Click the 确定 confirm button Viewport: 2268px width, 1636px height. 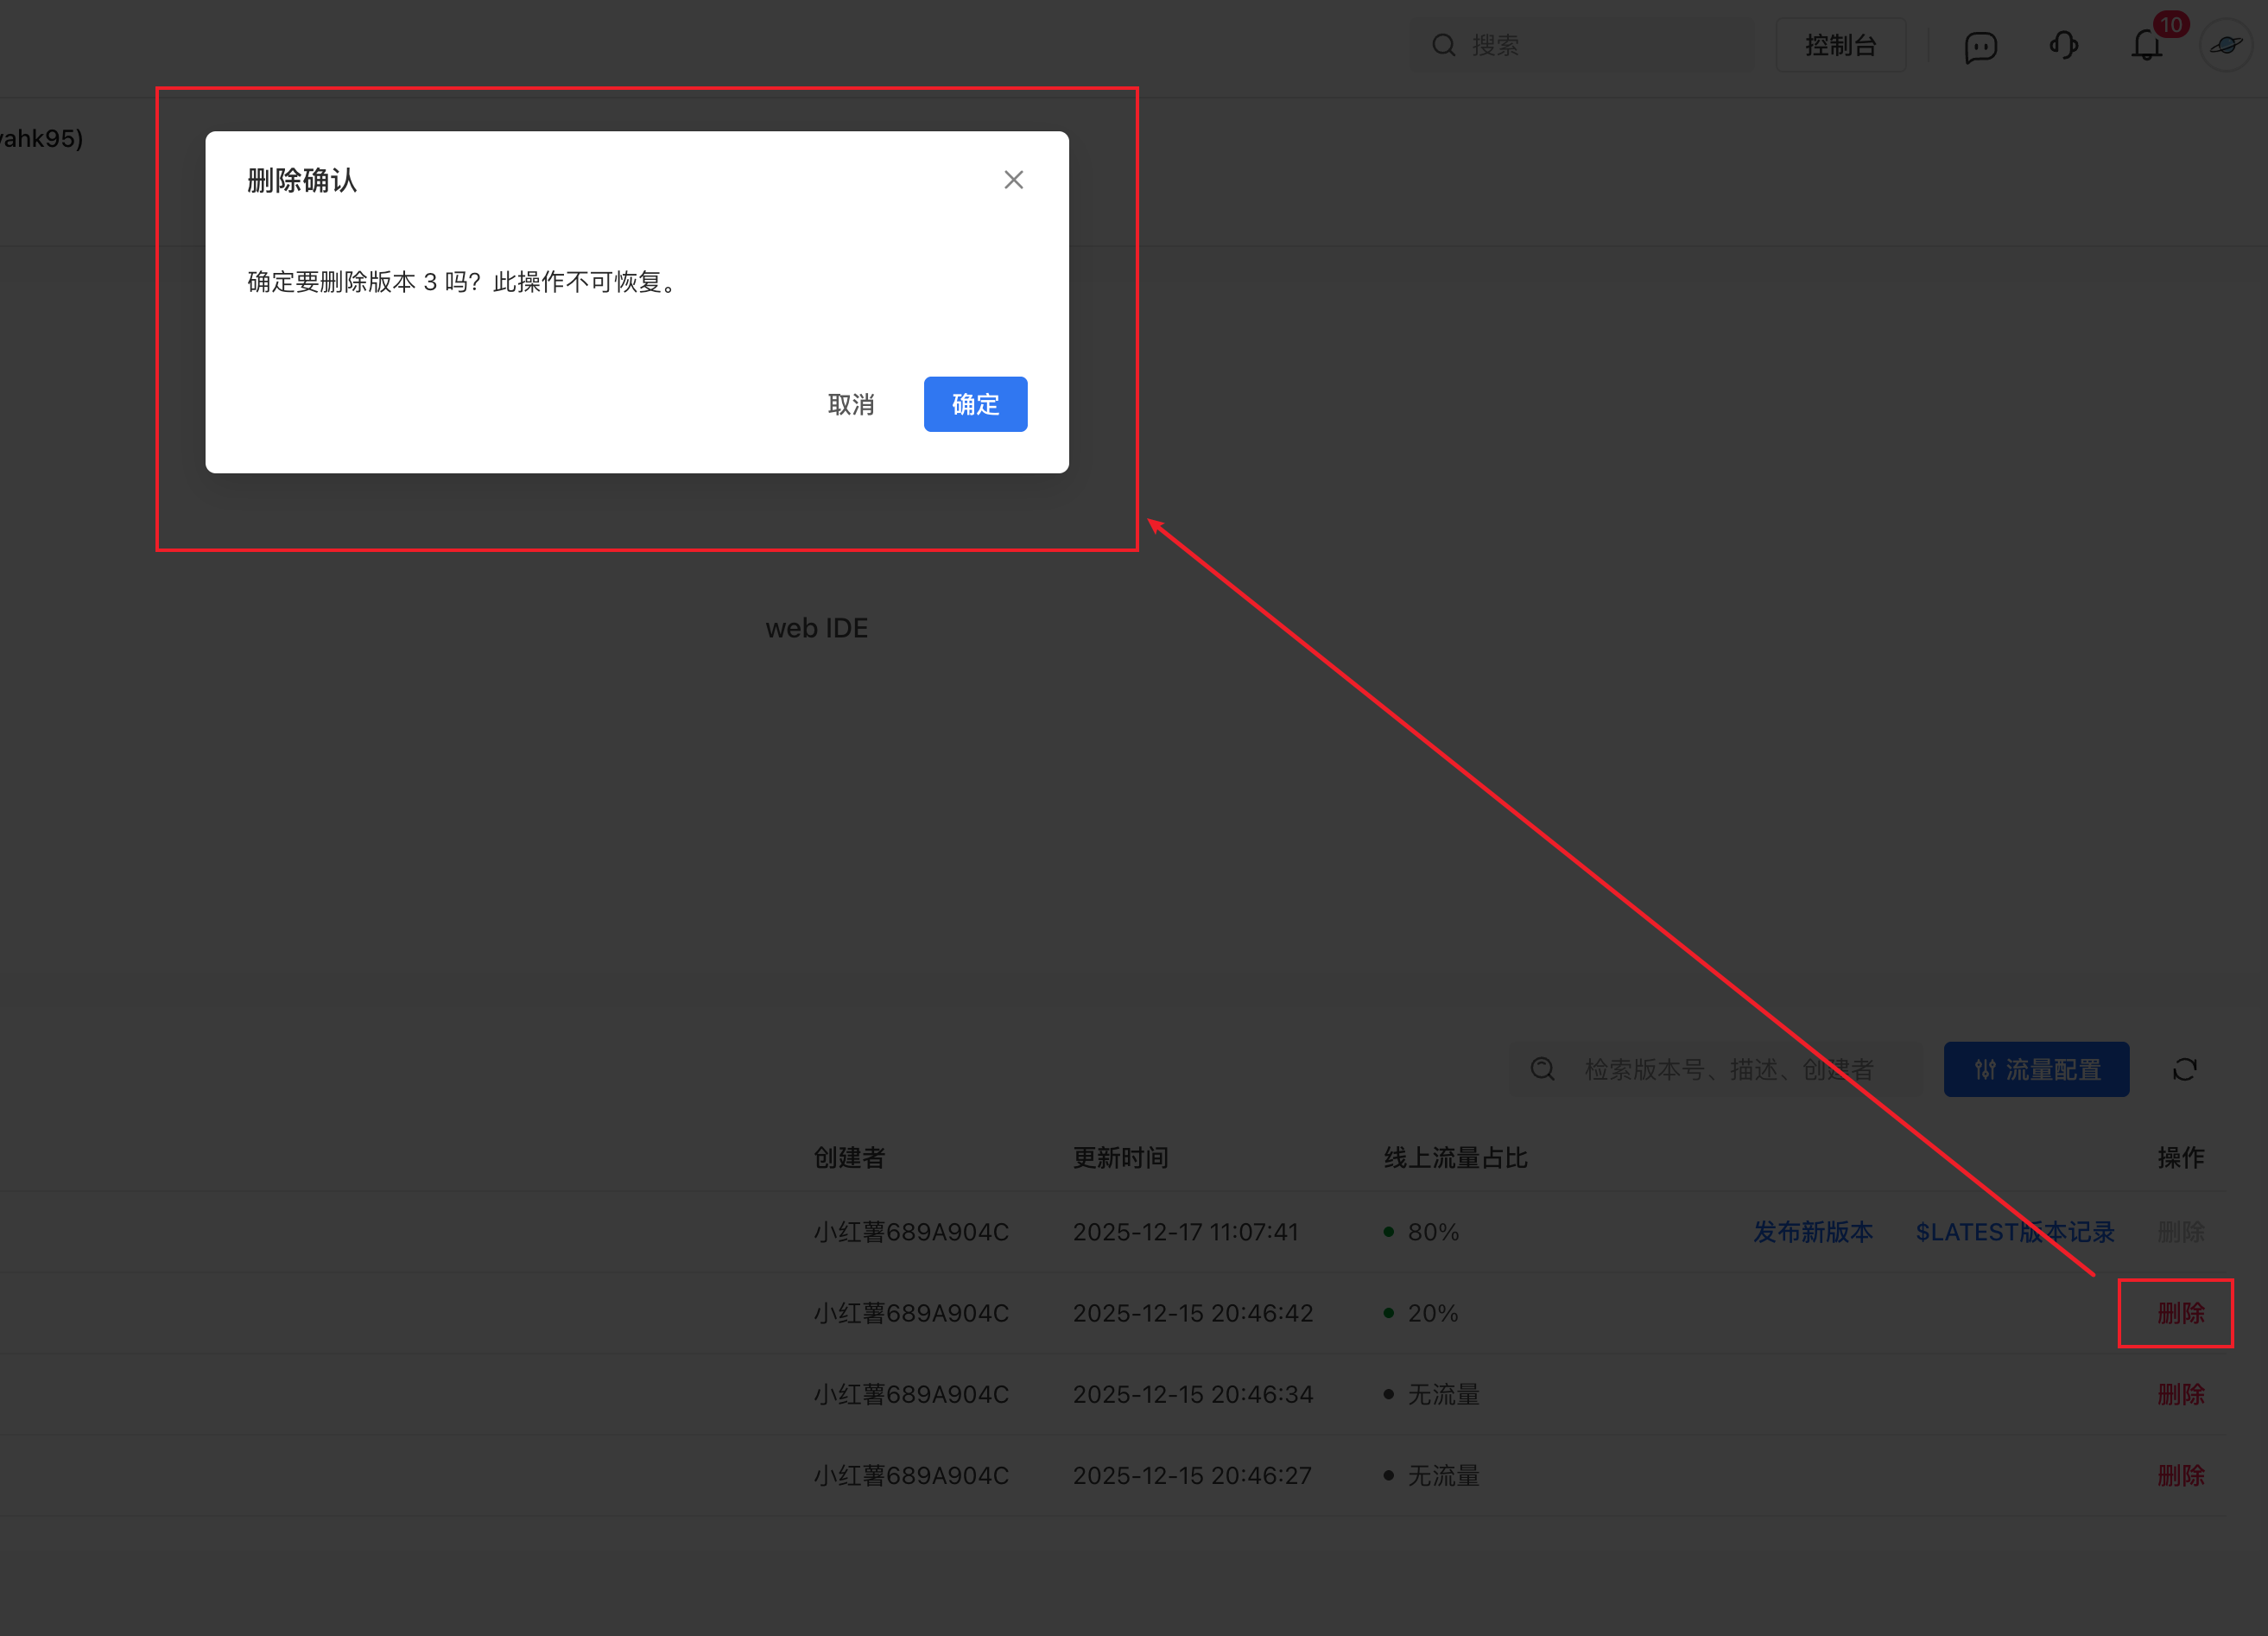click(x=975, y=404)
